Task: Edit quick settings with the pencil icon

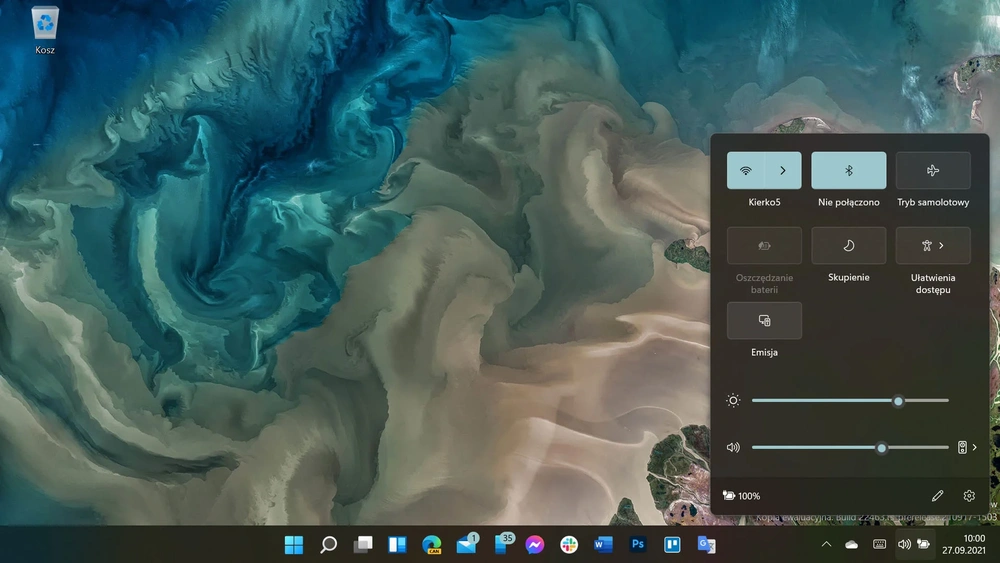Action: click(x=937, y=495)
